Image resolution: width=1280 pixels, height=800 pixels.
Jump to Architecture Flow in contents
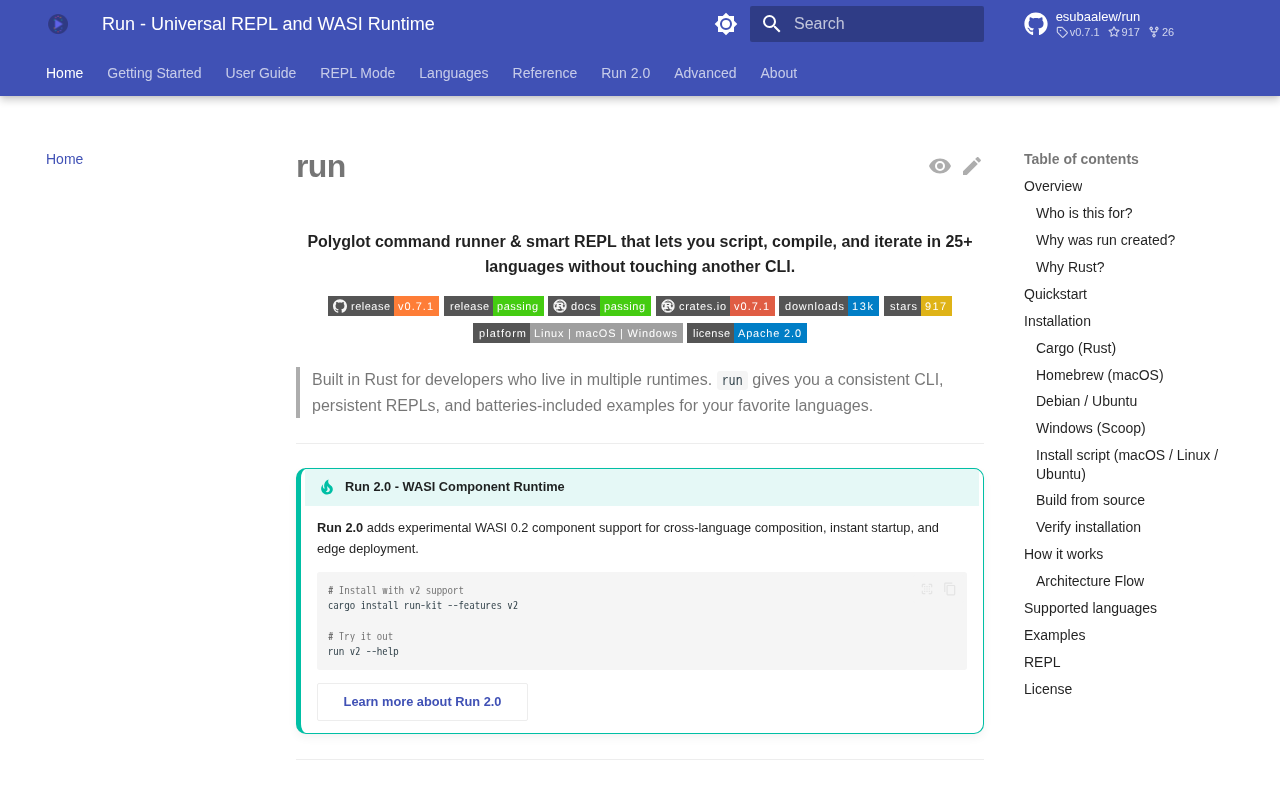click(x=1089, y=581)
